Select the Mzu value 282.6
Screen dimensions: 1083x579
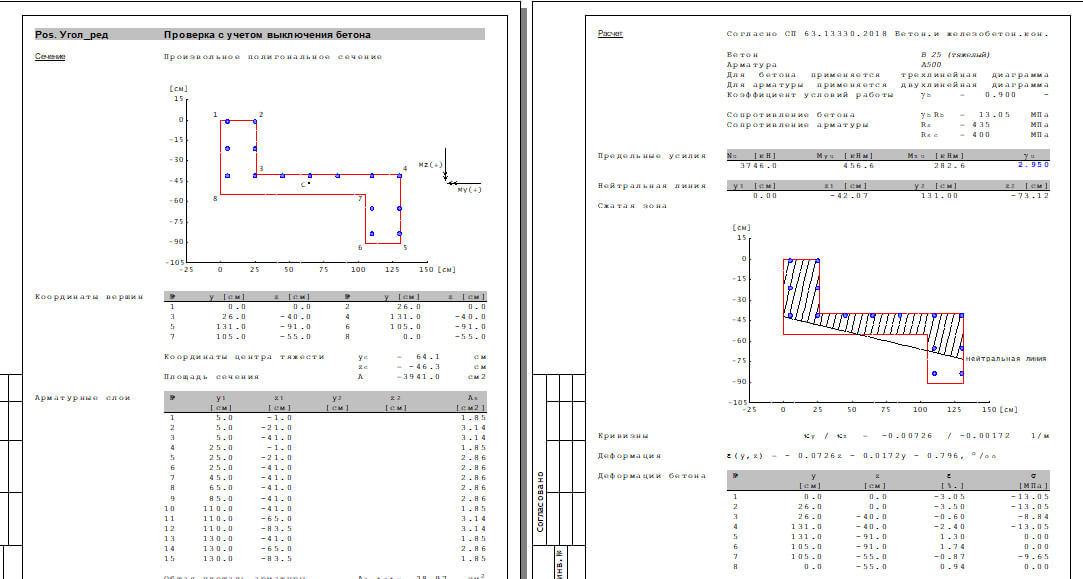(950, 166)
